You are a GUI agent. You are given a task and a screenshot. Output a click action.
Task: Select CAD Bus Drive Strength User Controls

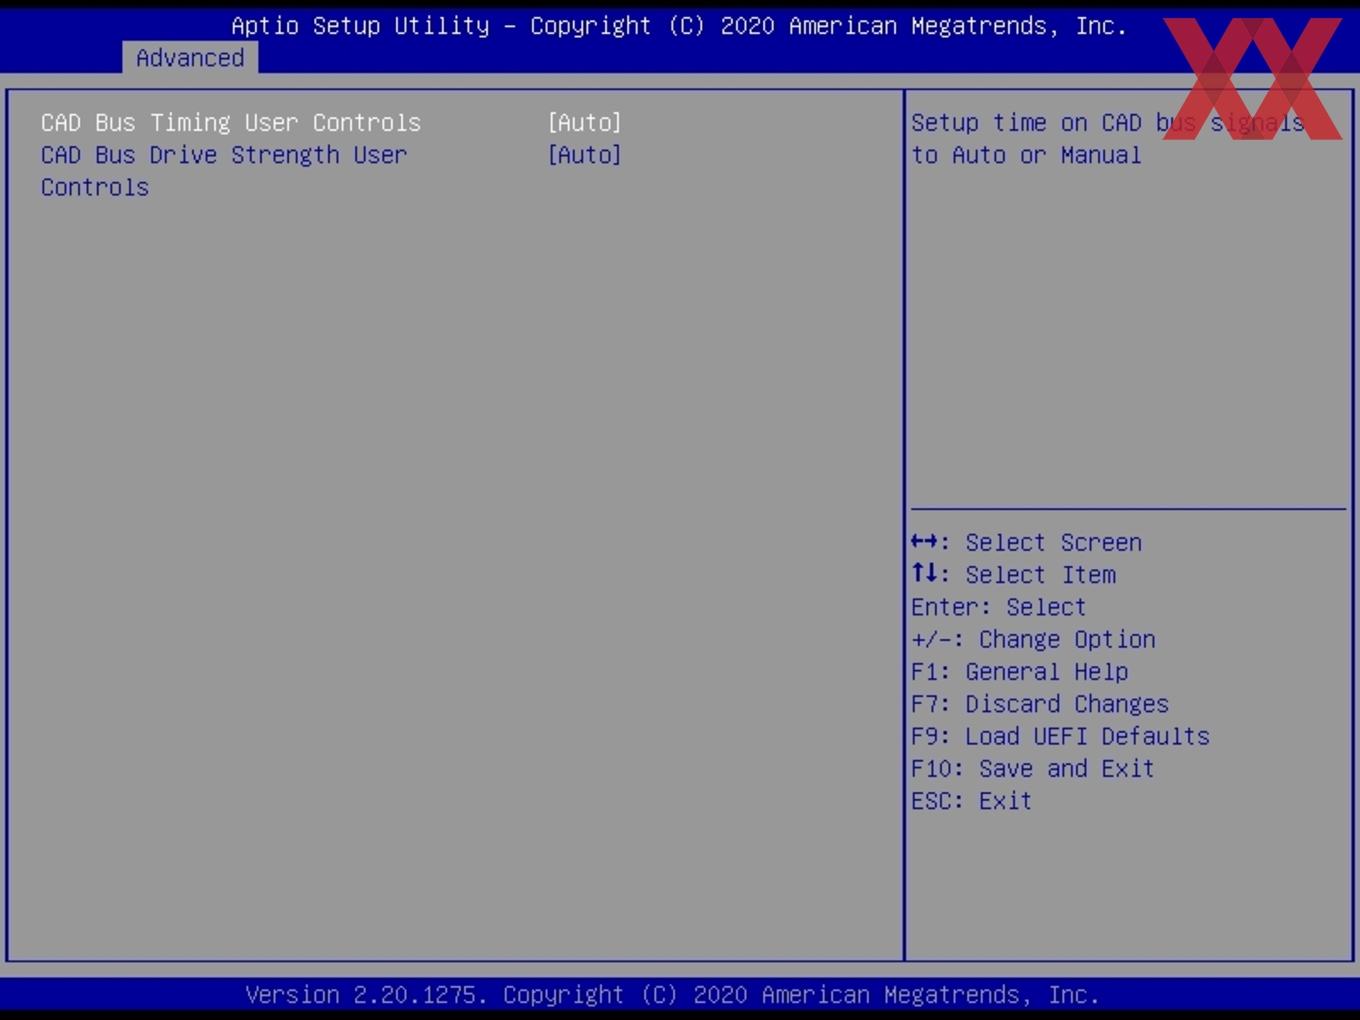(224, 171)
